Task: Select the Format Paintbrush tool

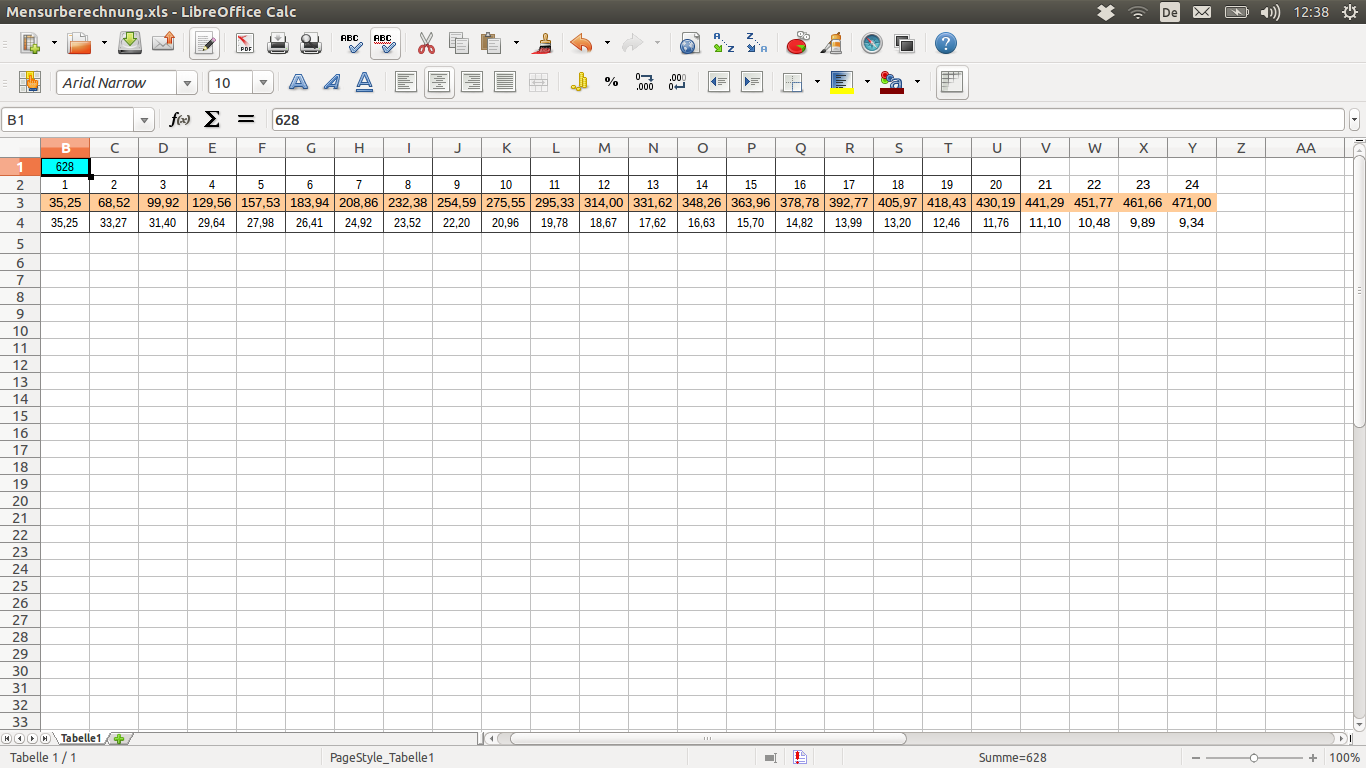Action: 543,43
